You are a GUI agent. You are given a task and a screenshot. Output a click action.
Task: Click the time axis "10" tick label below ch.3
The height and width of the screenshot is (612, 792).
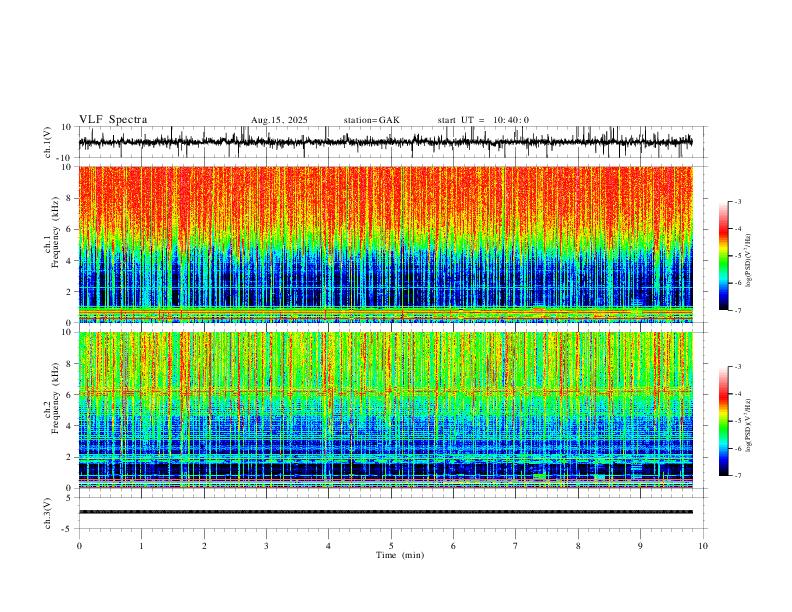pos(703,546)
